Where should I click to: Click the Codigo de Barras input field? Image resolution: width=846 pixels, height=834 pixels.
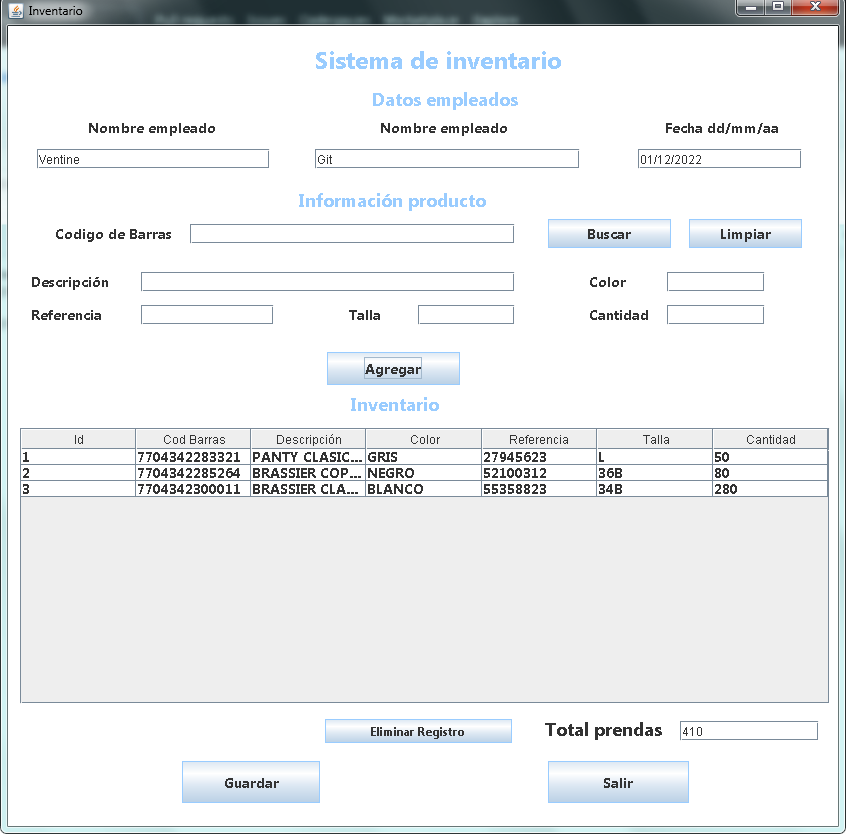(352, 233)
